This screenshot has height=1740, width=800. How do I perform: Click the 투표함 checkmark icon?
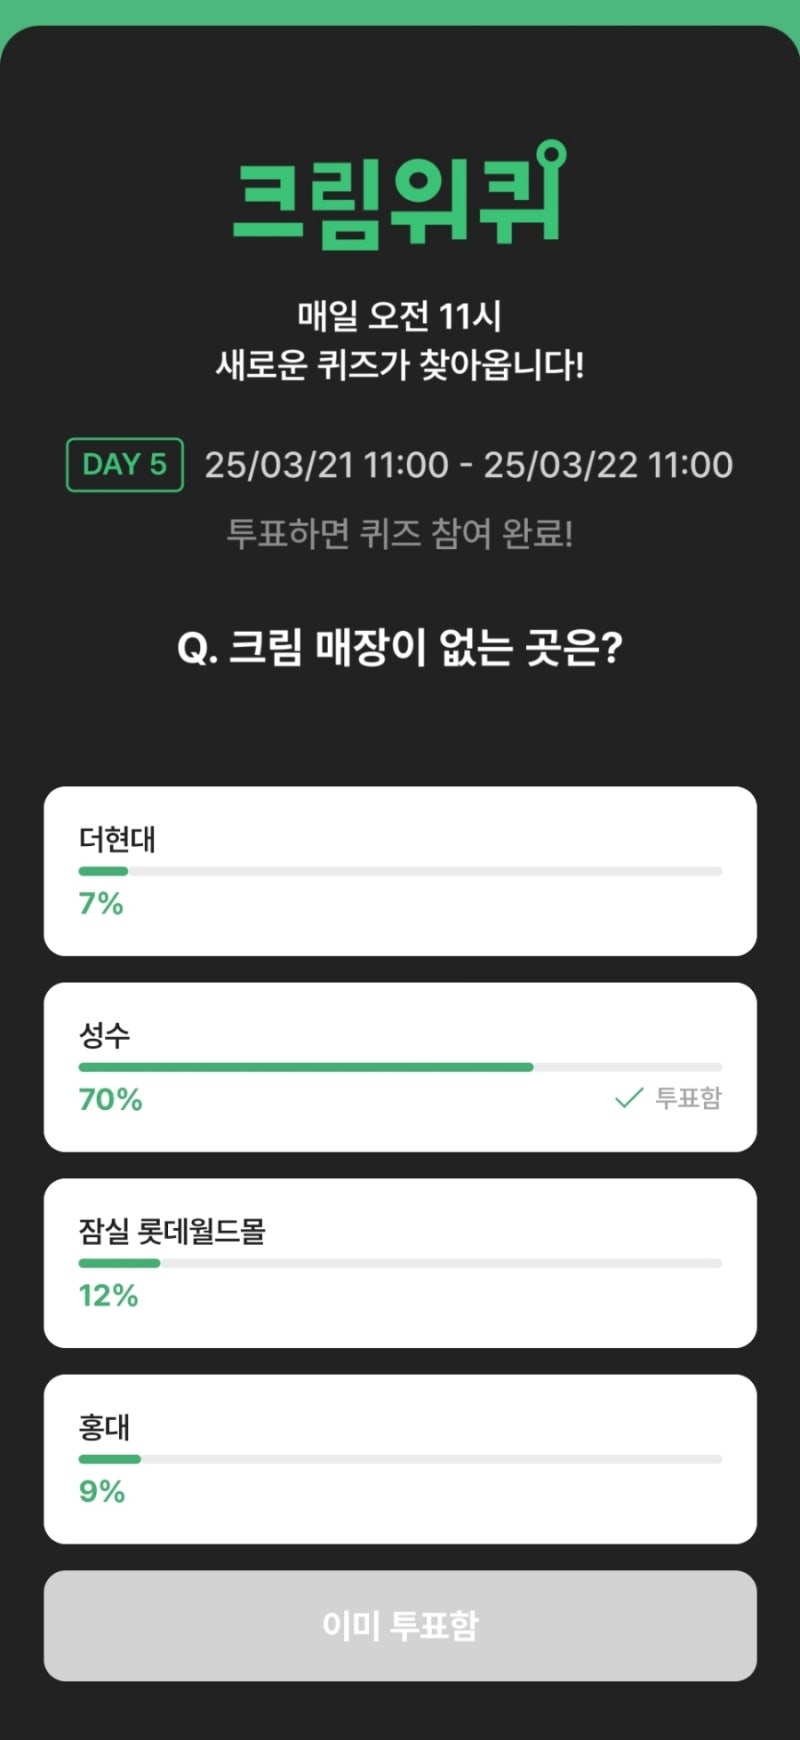coord(628,1099)
